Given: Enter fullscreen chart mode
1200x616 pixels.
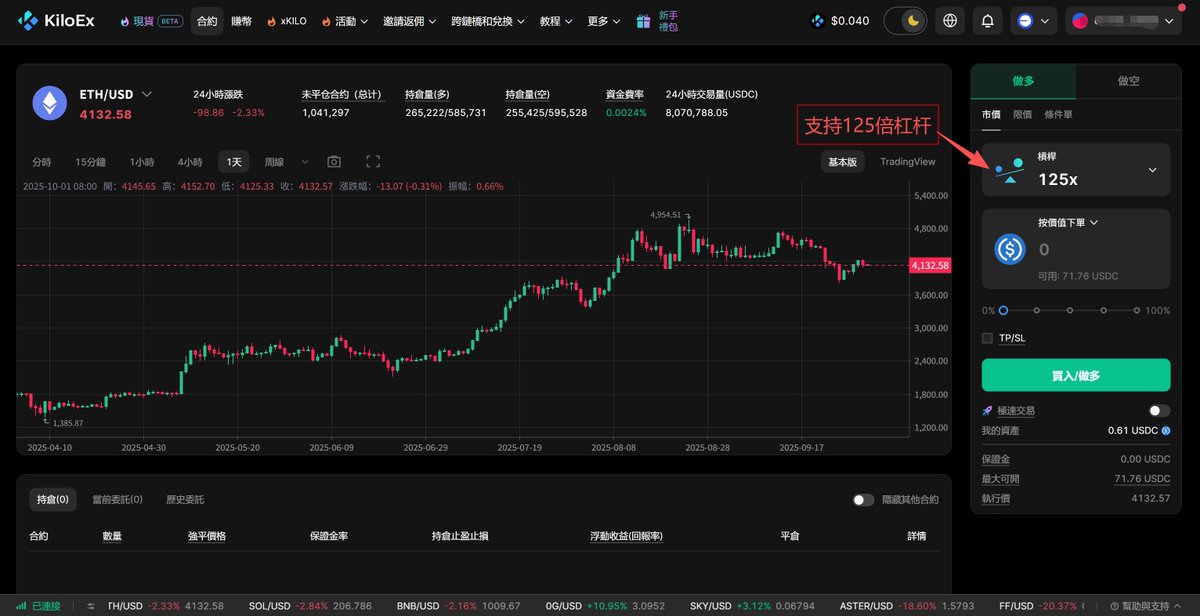Looking at the screenshot, I should [373, 162].
